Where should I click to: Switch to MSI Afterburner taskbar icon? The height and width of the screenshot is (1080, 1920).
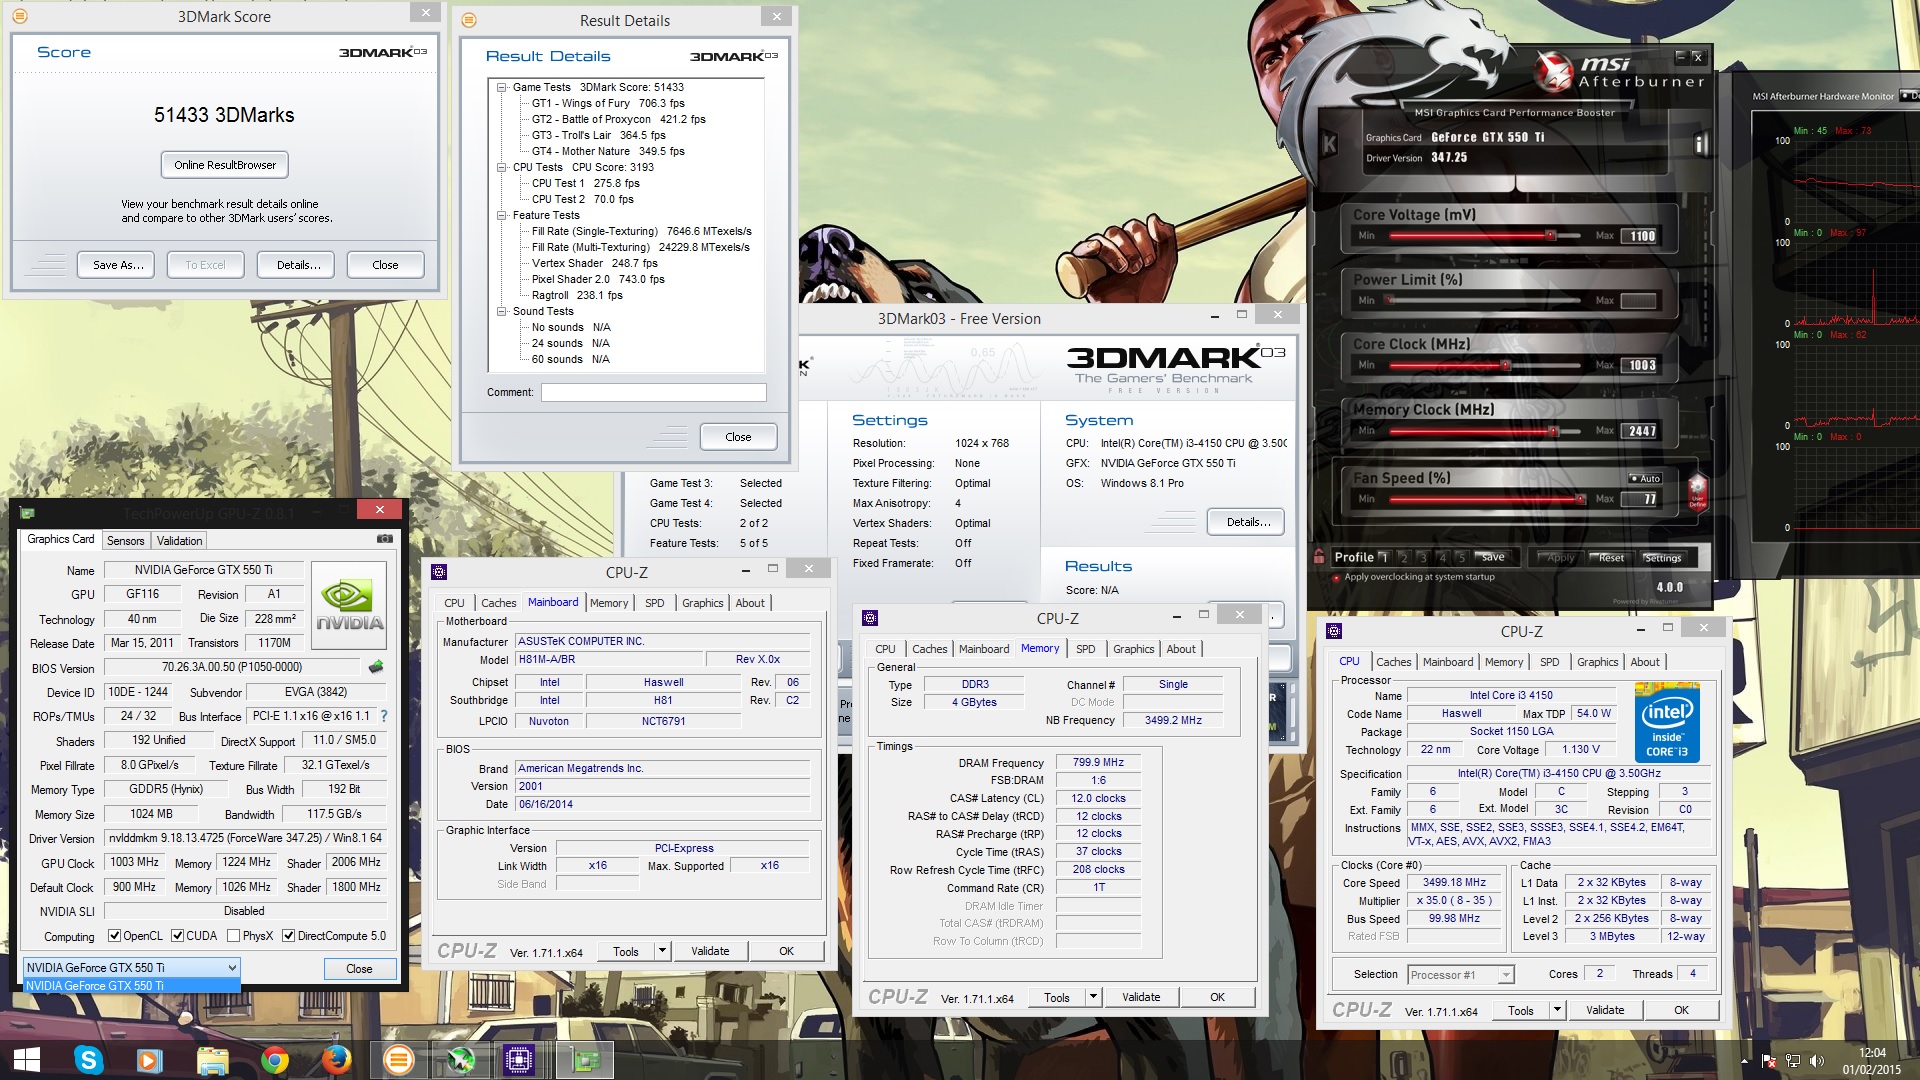coord(460,1059)
